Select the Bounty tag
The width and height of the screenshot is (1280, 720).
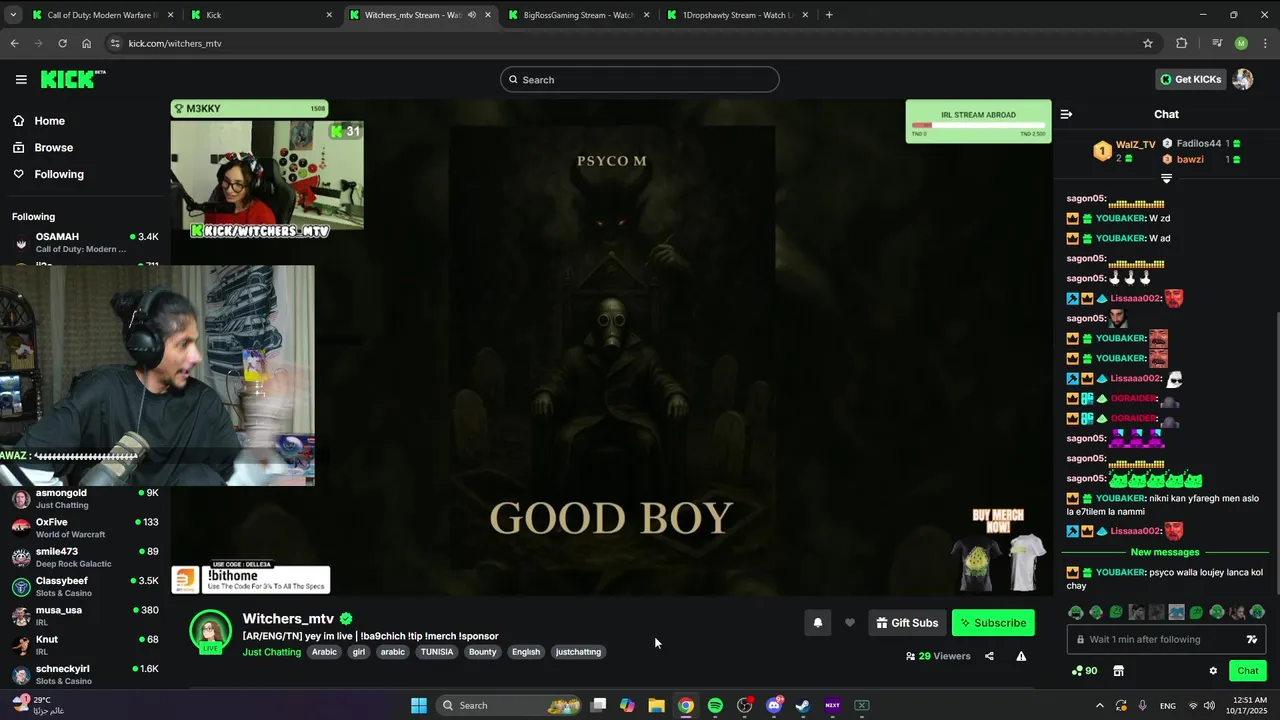tap(482, 652)
